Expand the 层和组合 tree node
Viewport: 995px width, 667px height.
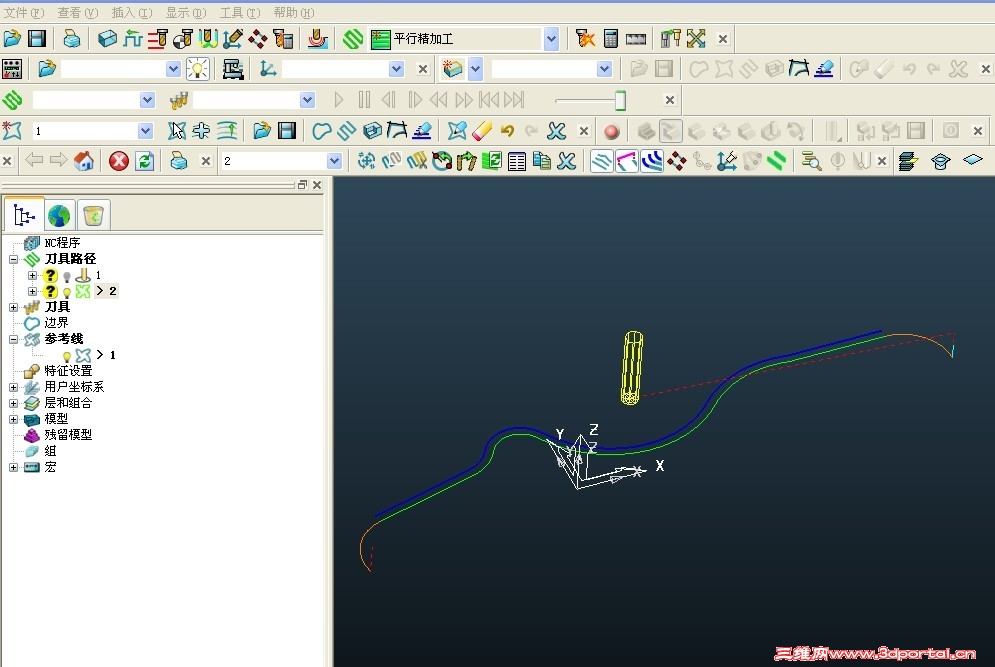click(x=13, y=403)
